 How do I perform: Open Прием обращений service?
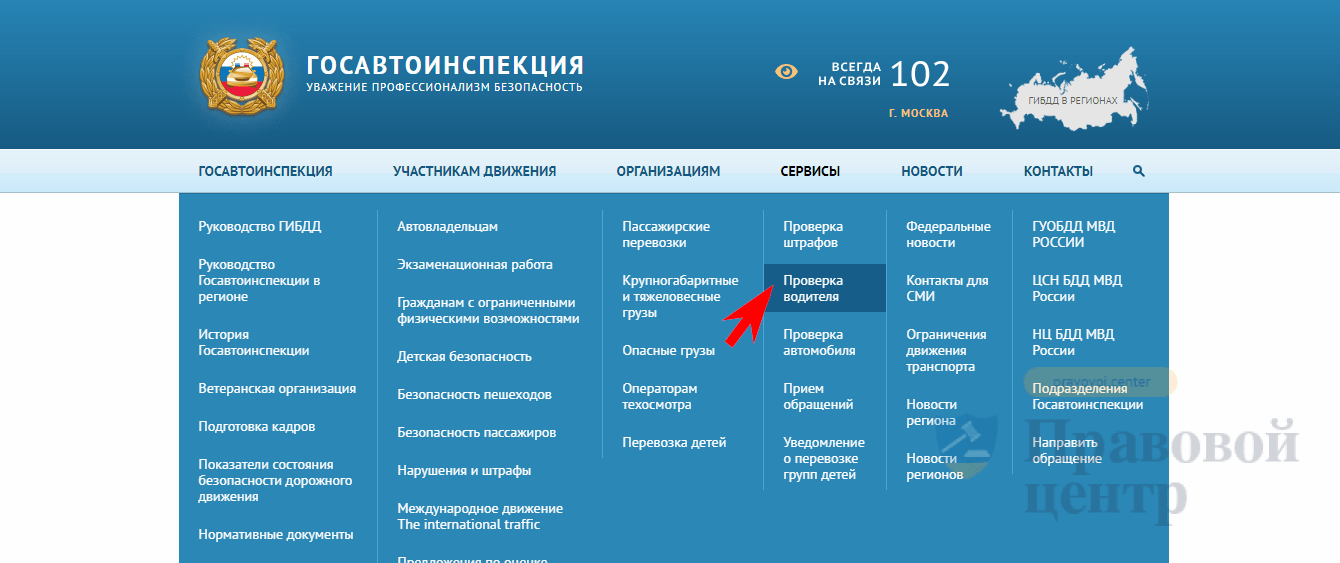click(x=818, y=397)
